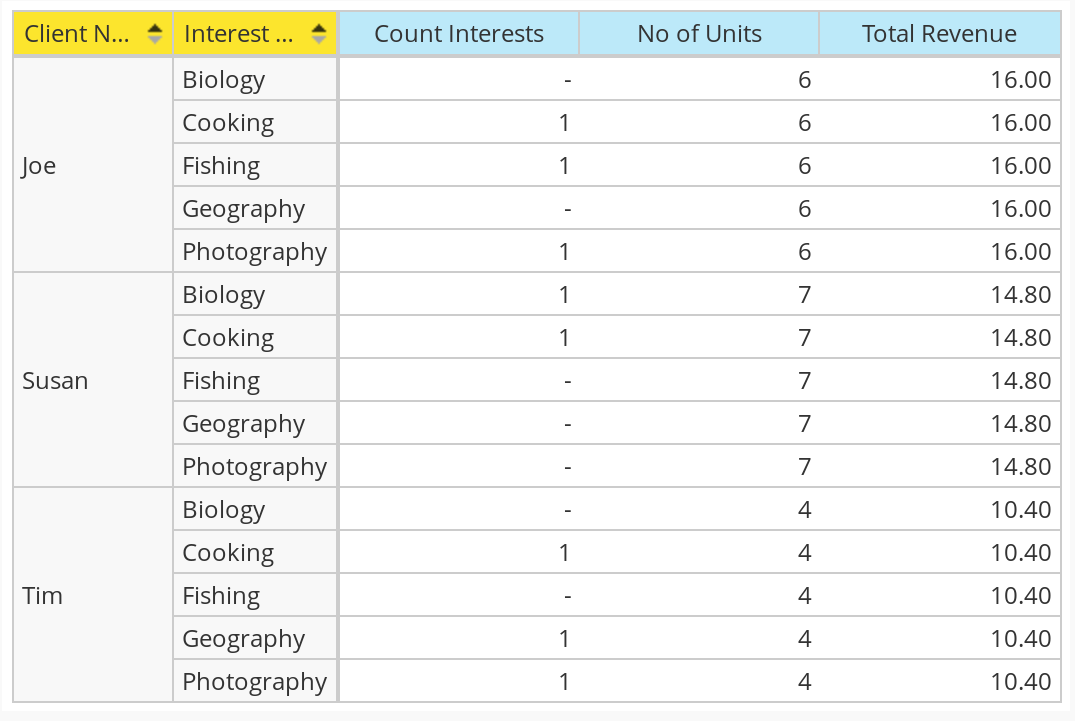Click Joe's Photography interest cell
1075x721 pixels.
(x=255, y=252)
